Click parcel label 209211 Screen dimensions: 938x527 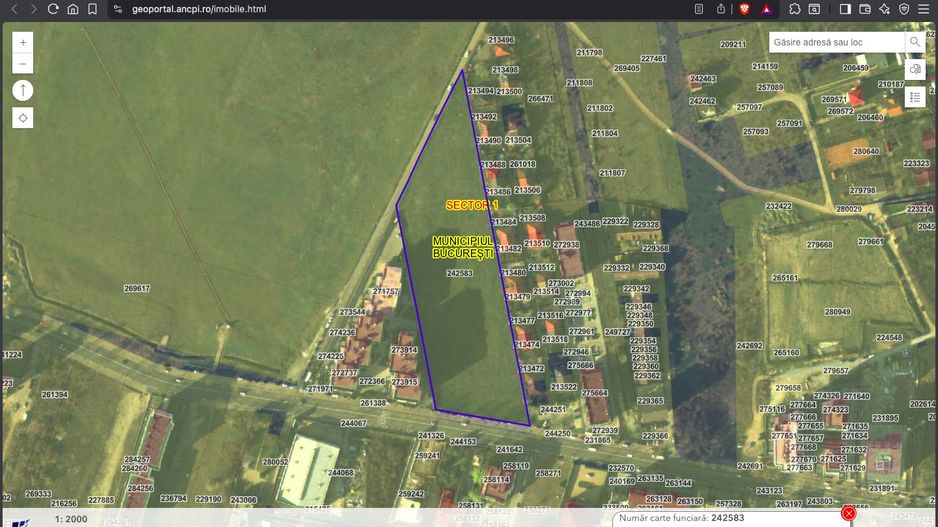point(733,44)
